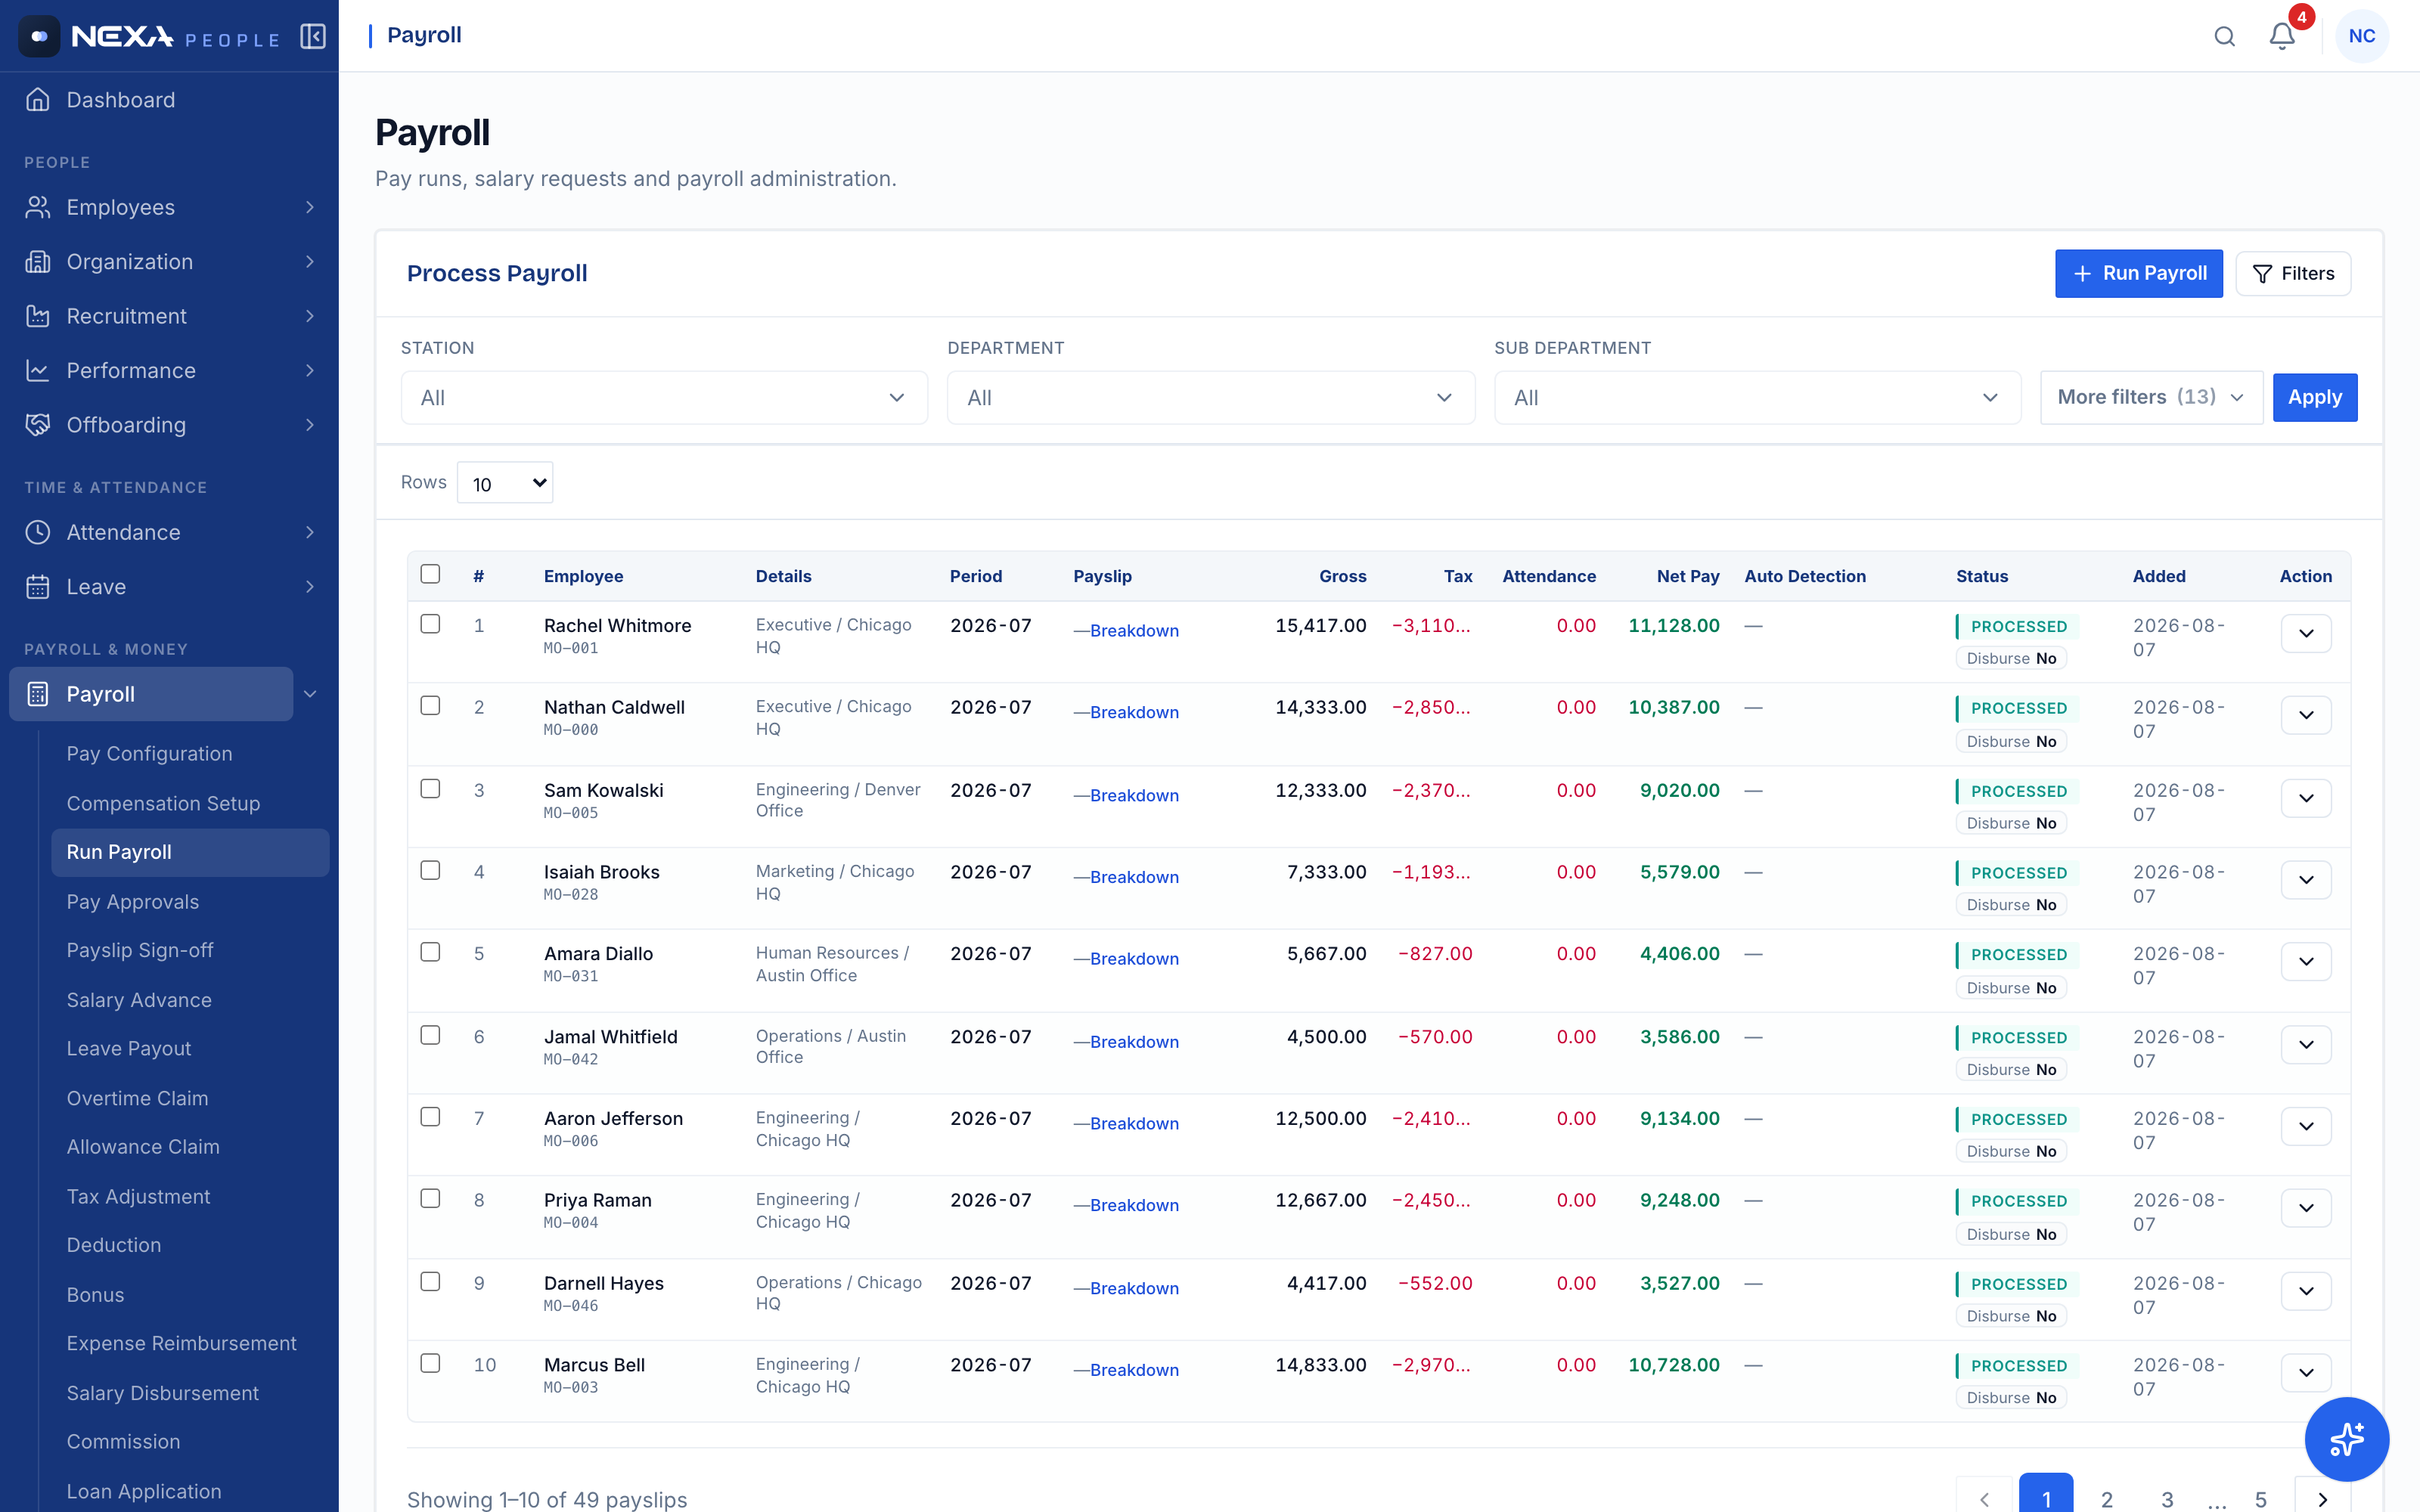This screenshot has height=1512, width=2420.
Task: Open Breakdown payslip for Darnell Hayes
Action: [x=1134, y=1289]
